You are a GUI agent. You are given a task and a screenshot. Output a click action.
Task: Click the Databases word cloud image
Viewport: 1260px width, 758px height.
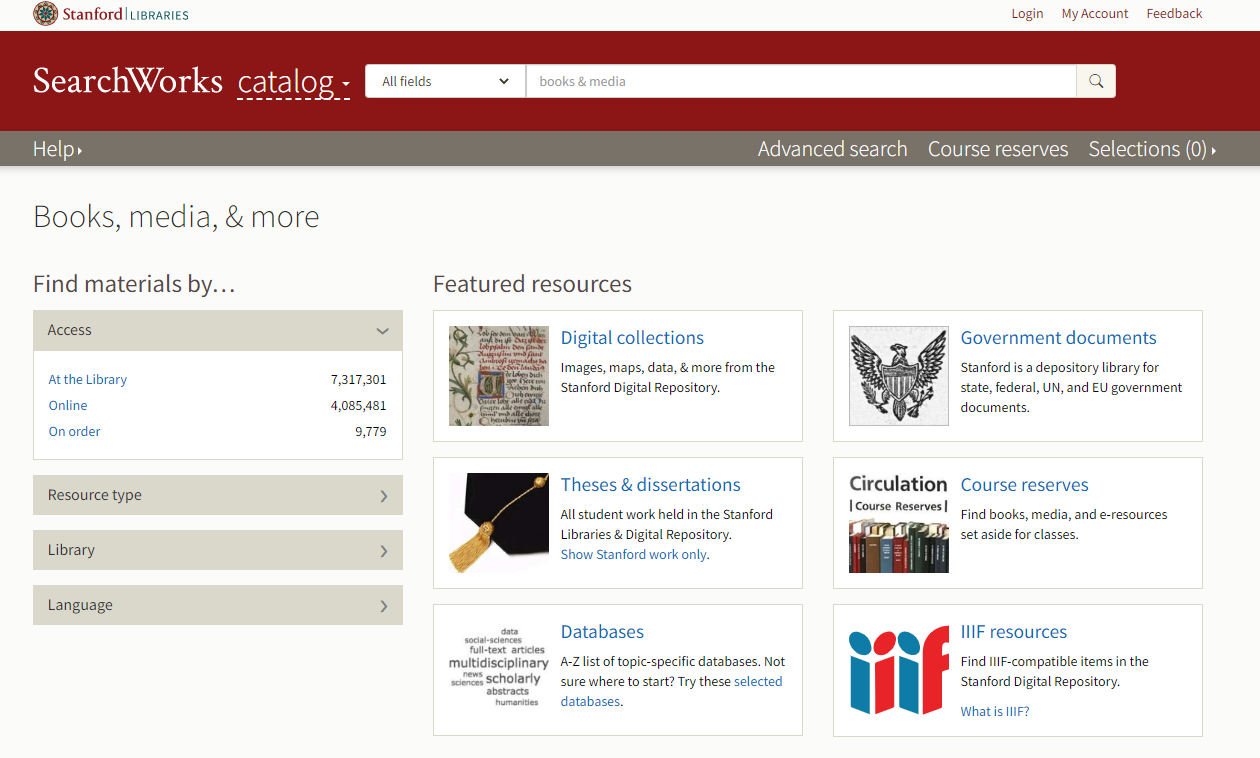pyautogui.click(x=499, y=667)
